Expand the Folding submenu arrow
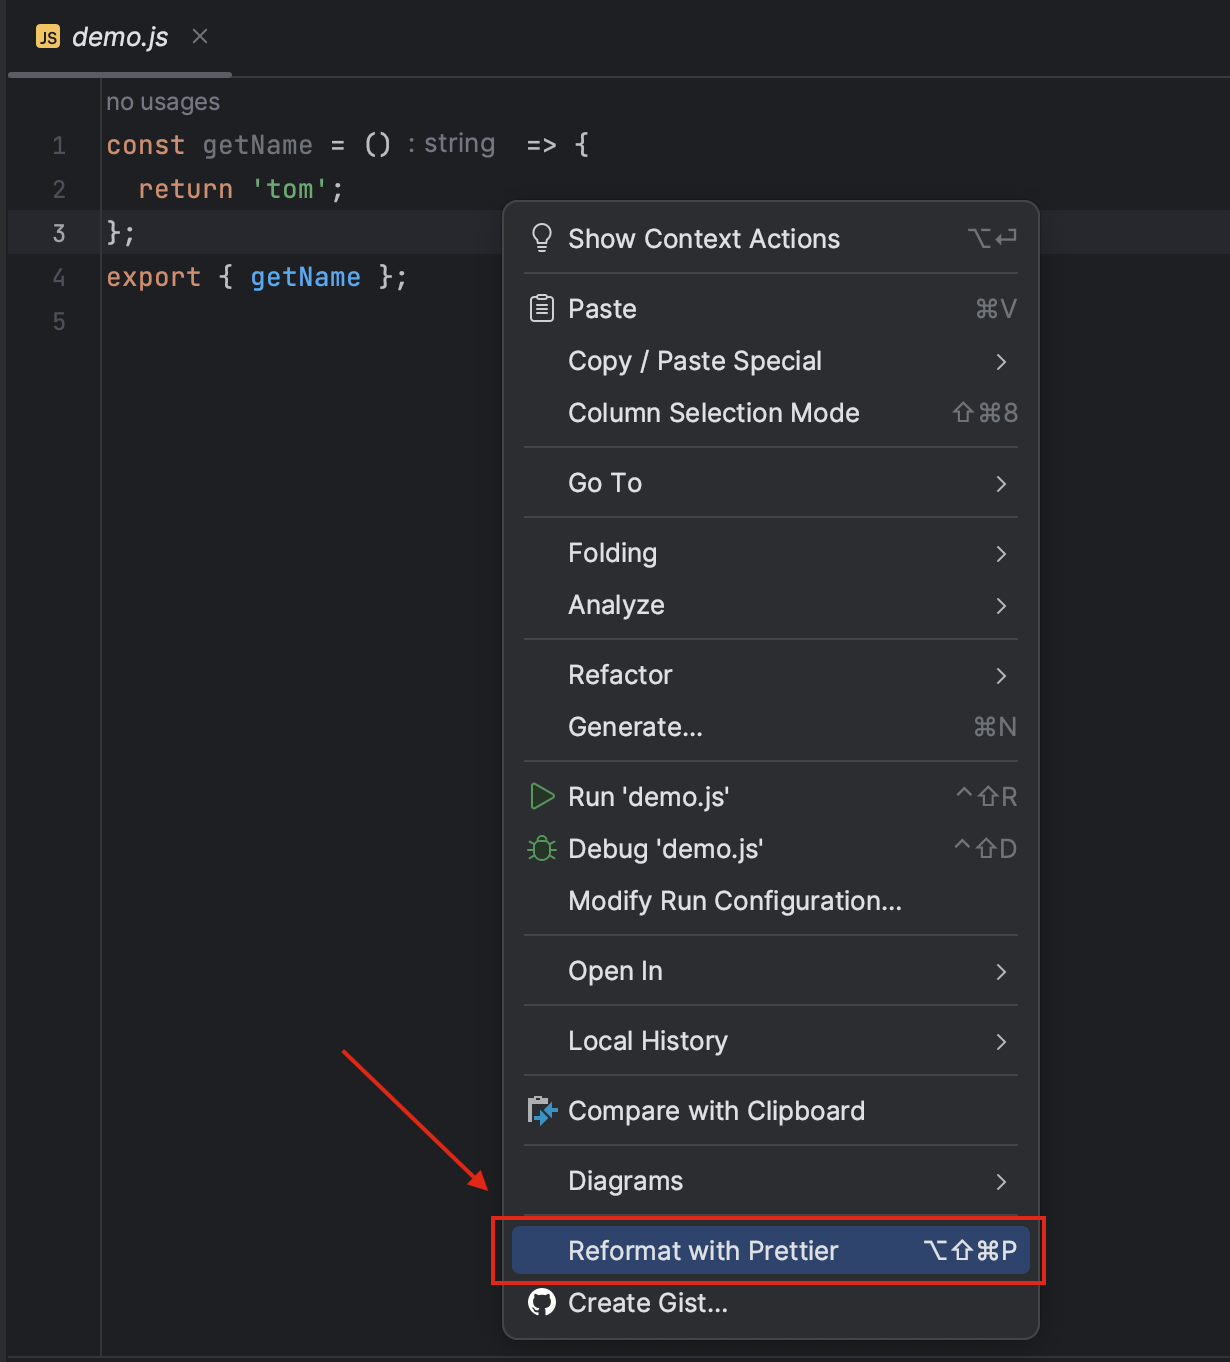 (1001, 553)
